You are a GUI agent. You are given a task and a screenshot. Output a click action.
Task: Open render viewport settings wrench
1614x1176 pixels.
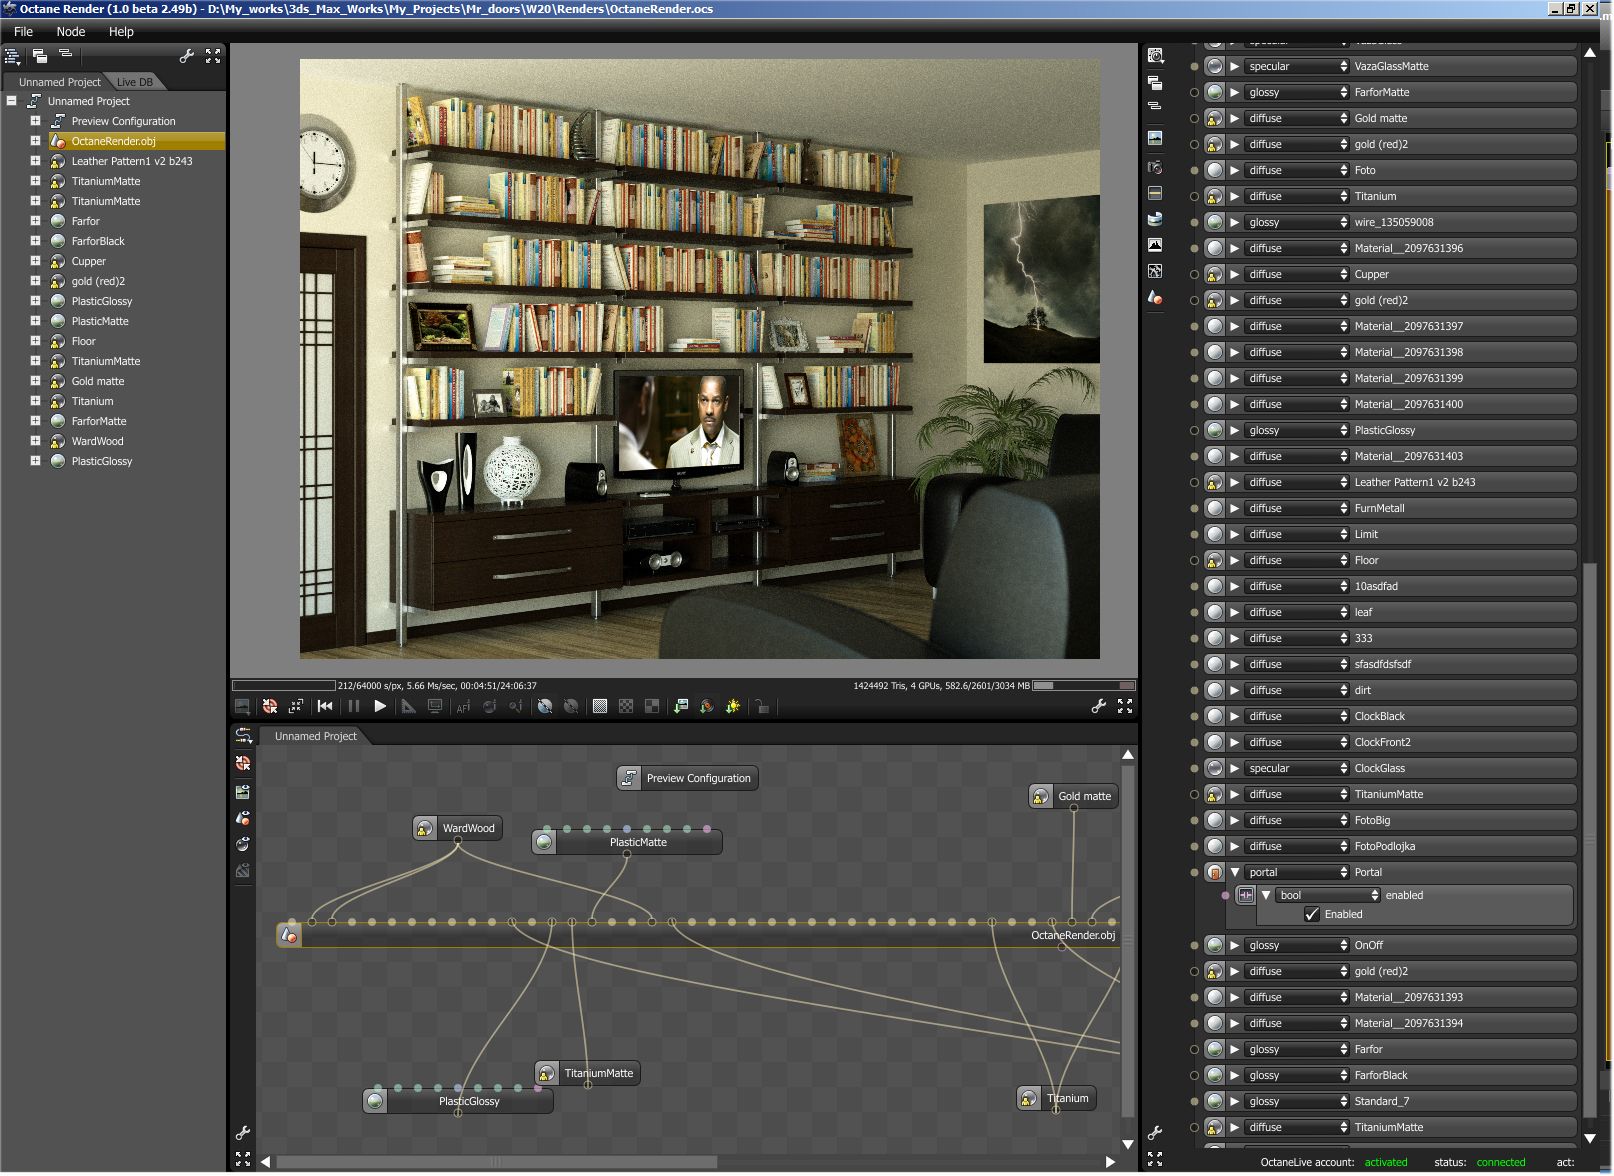click(1098, 706)
